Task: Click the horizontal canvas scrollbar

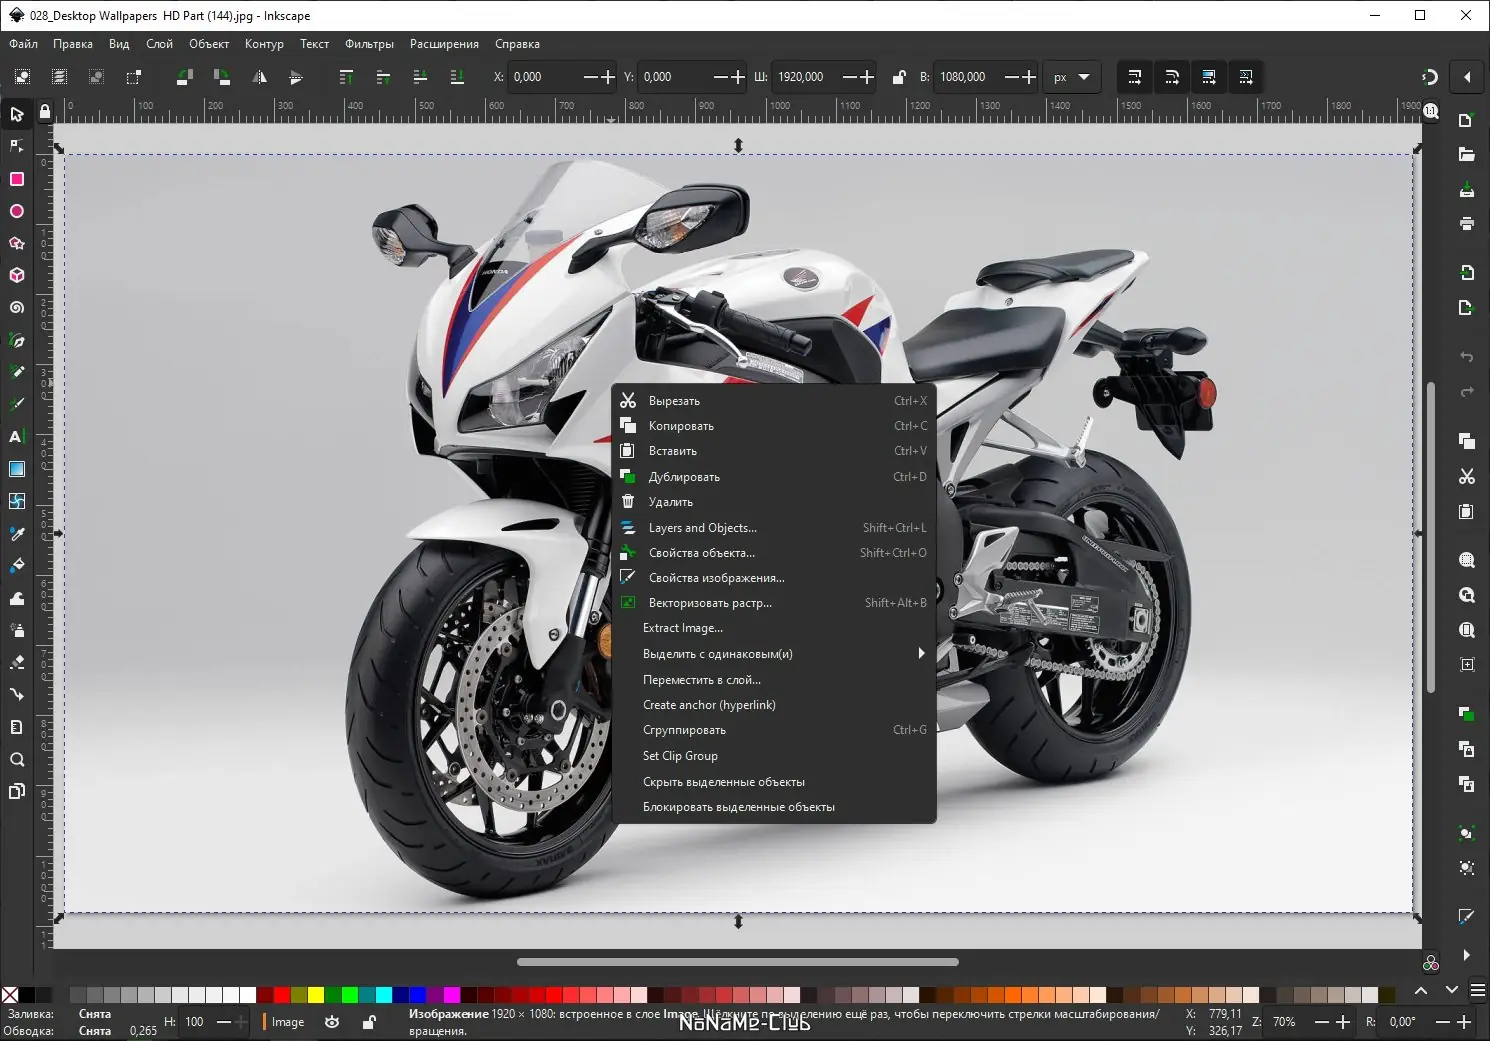Action: (x=738, y=962)
